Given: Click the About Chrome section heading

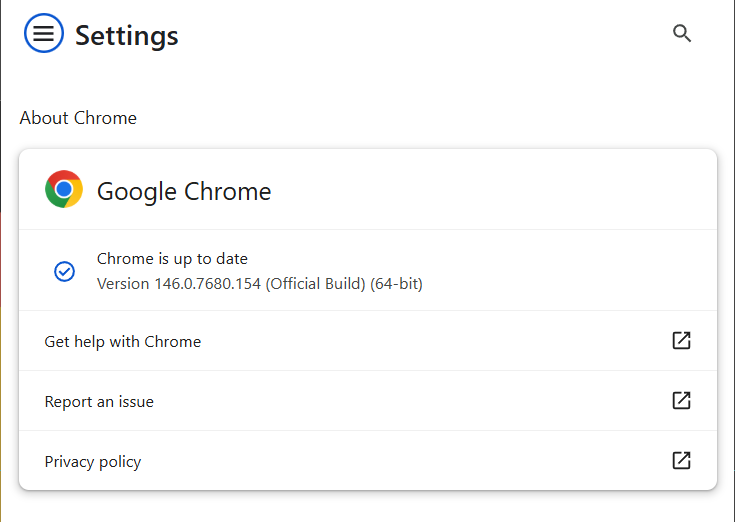Looking at the screenshot, I should tap(78, 118).
